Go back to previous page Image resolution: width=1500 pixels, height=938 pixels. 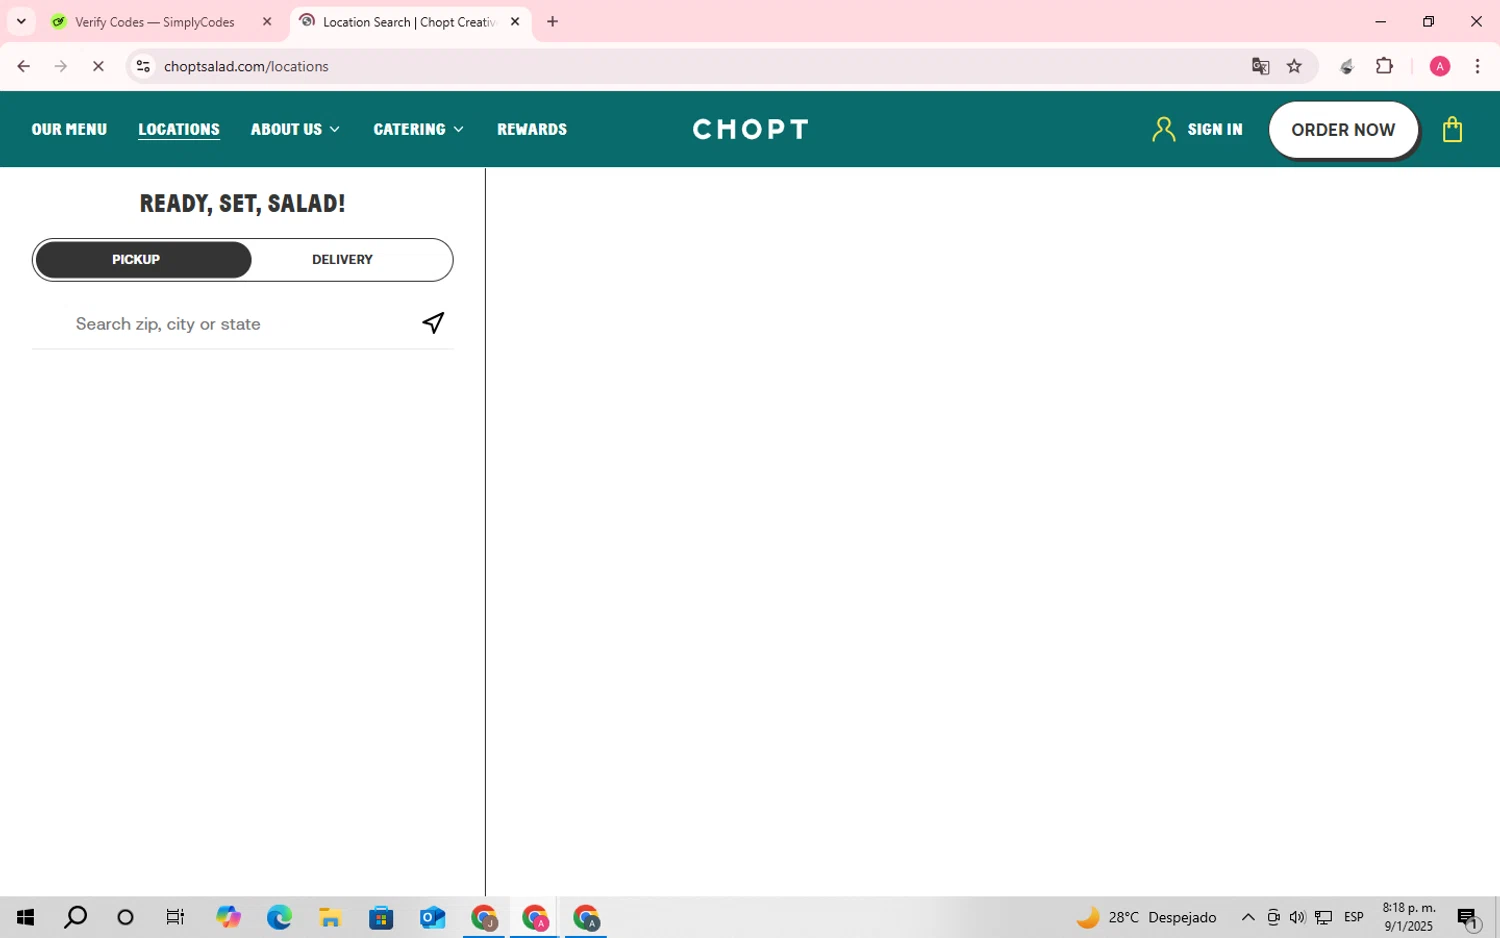[x=23, y=66]
